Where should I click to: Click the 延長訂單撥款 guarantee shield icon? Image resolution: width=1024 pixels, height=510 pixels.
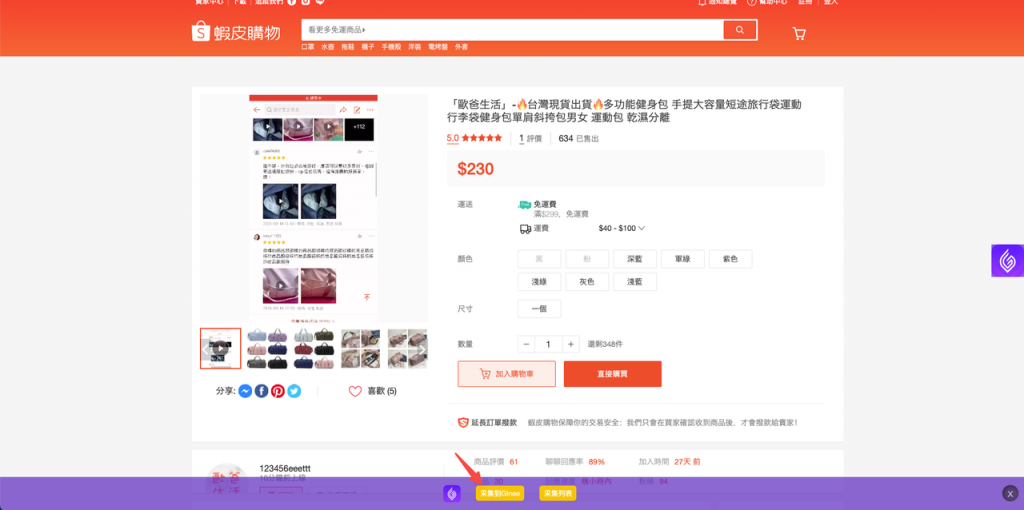pos(463,422)
